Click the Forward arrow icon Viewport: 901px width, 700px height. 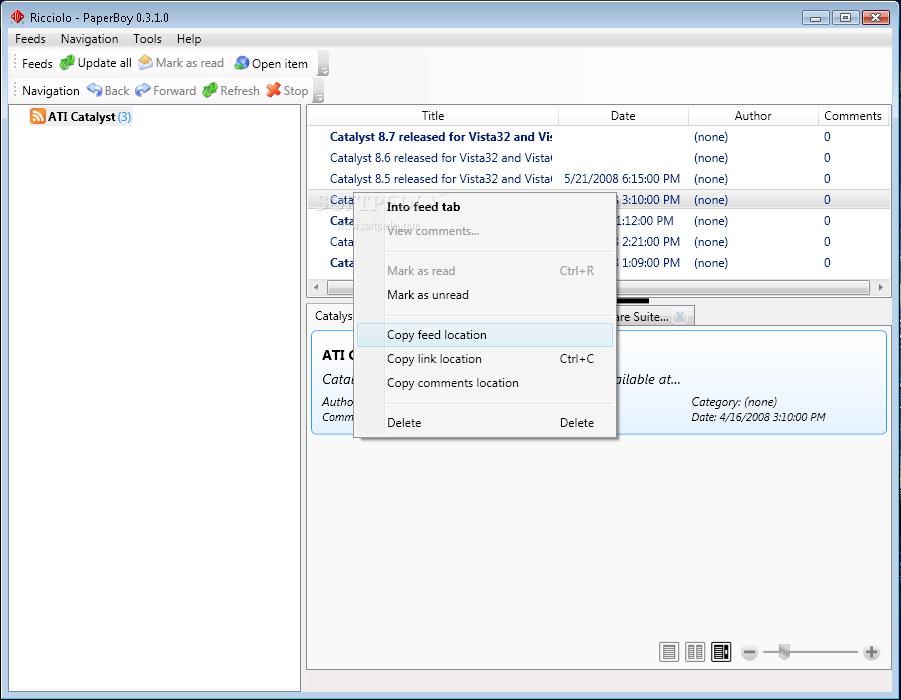point(143,90)
